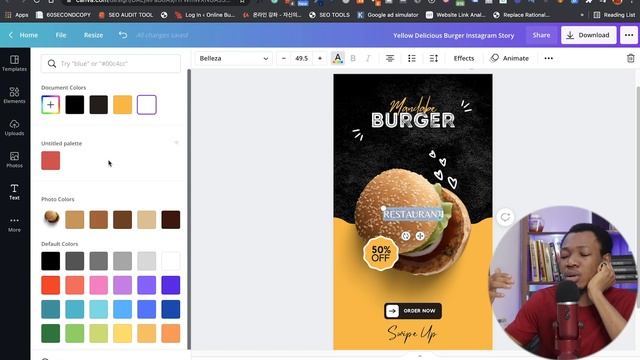This screenshot has width=640, height=360.
Task: Select the darkest brown photo color
Action: pos(171,220)
